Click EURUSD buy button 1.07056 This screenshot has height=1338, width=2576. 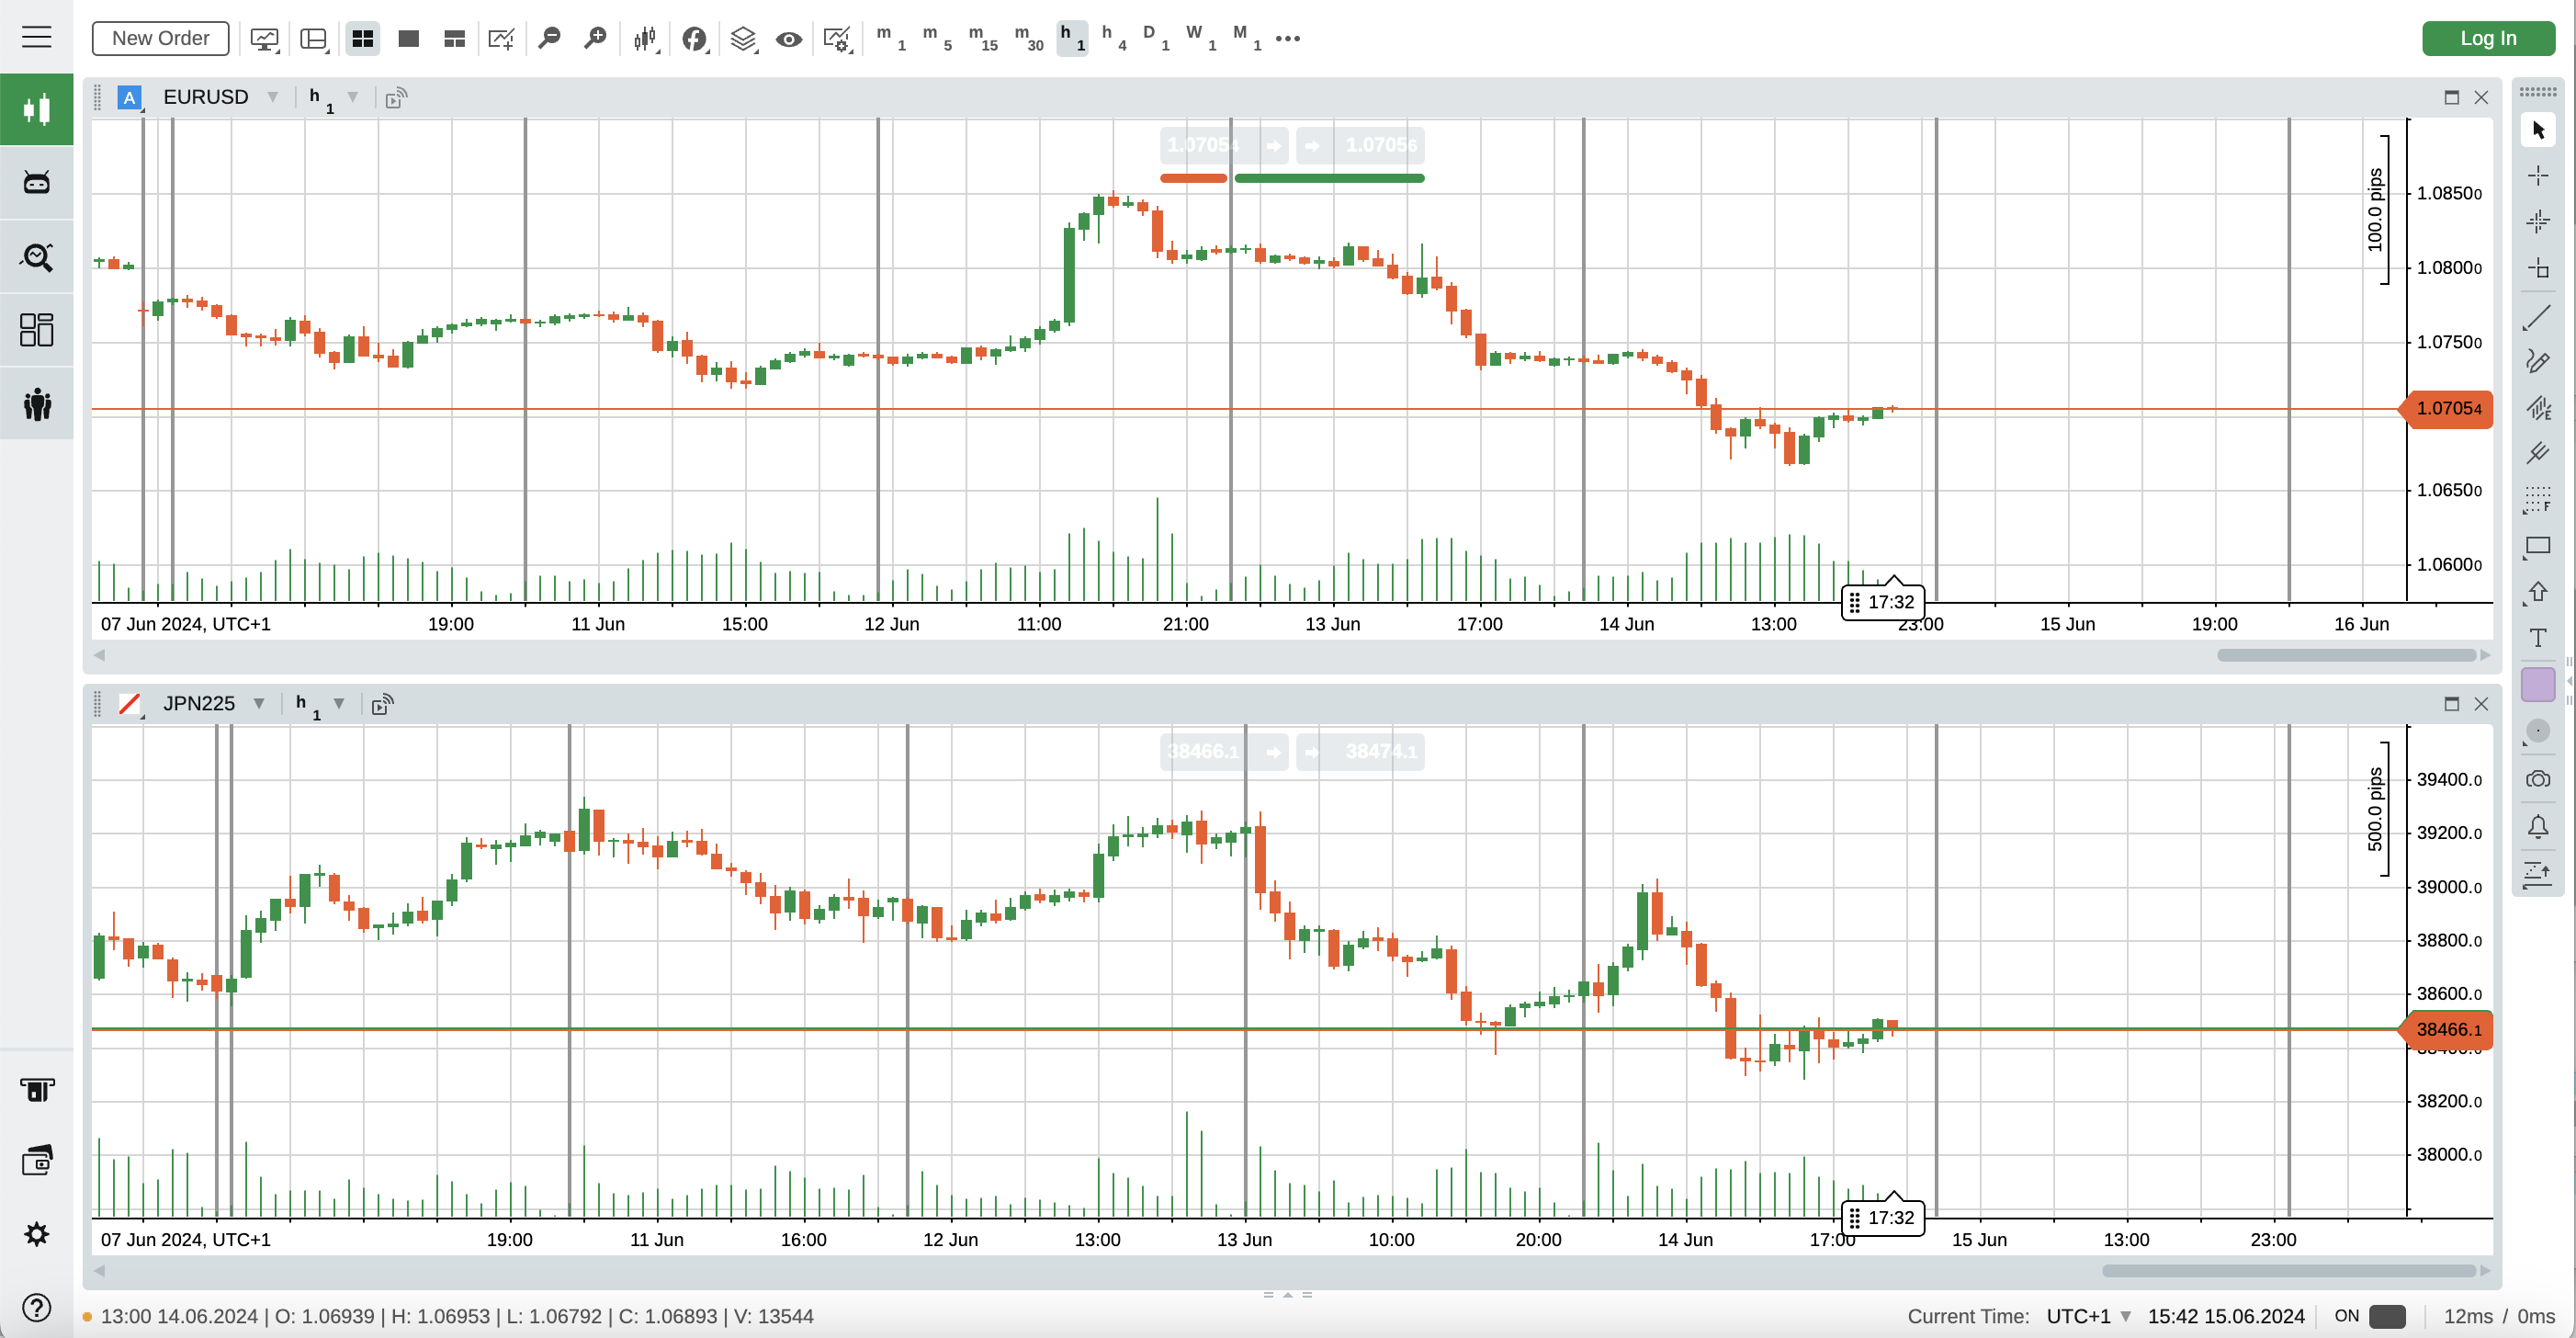coord(1360,145)
